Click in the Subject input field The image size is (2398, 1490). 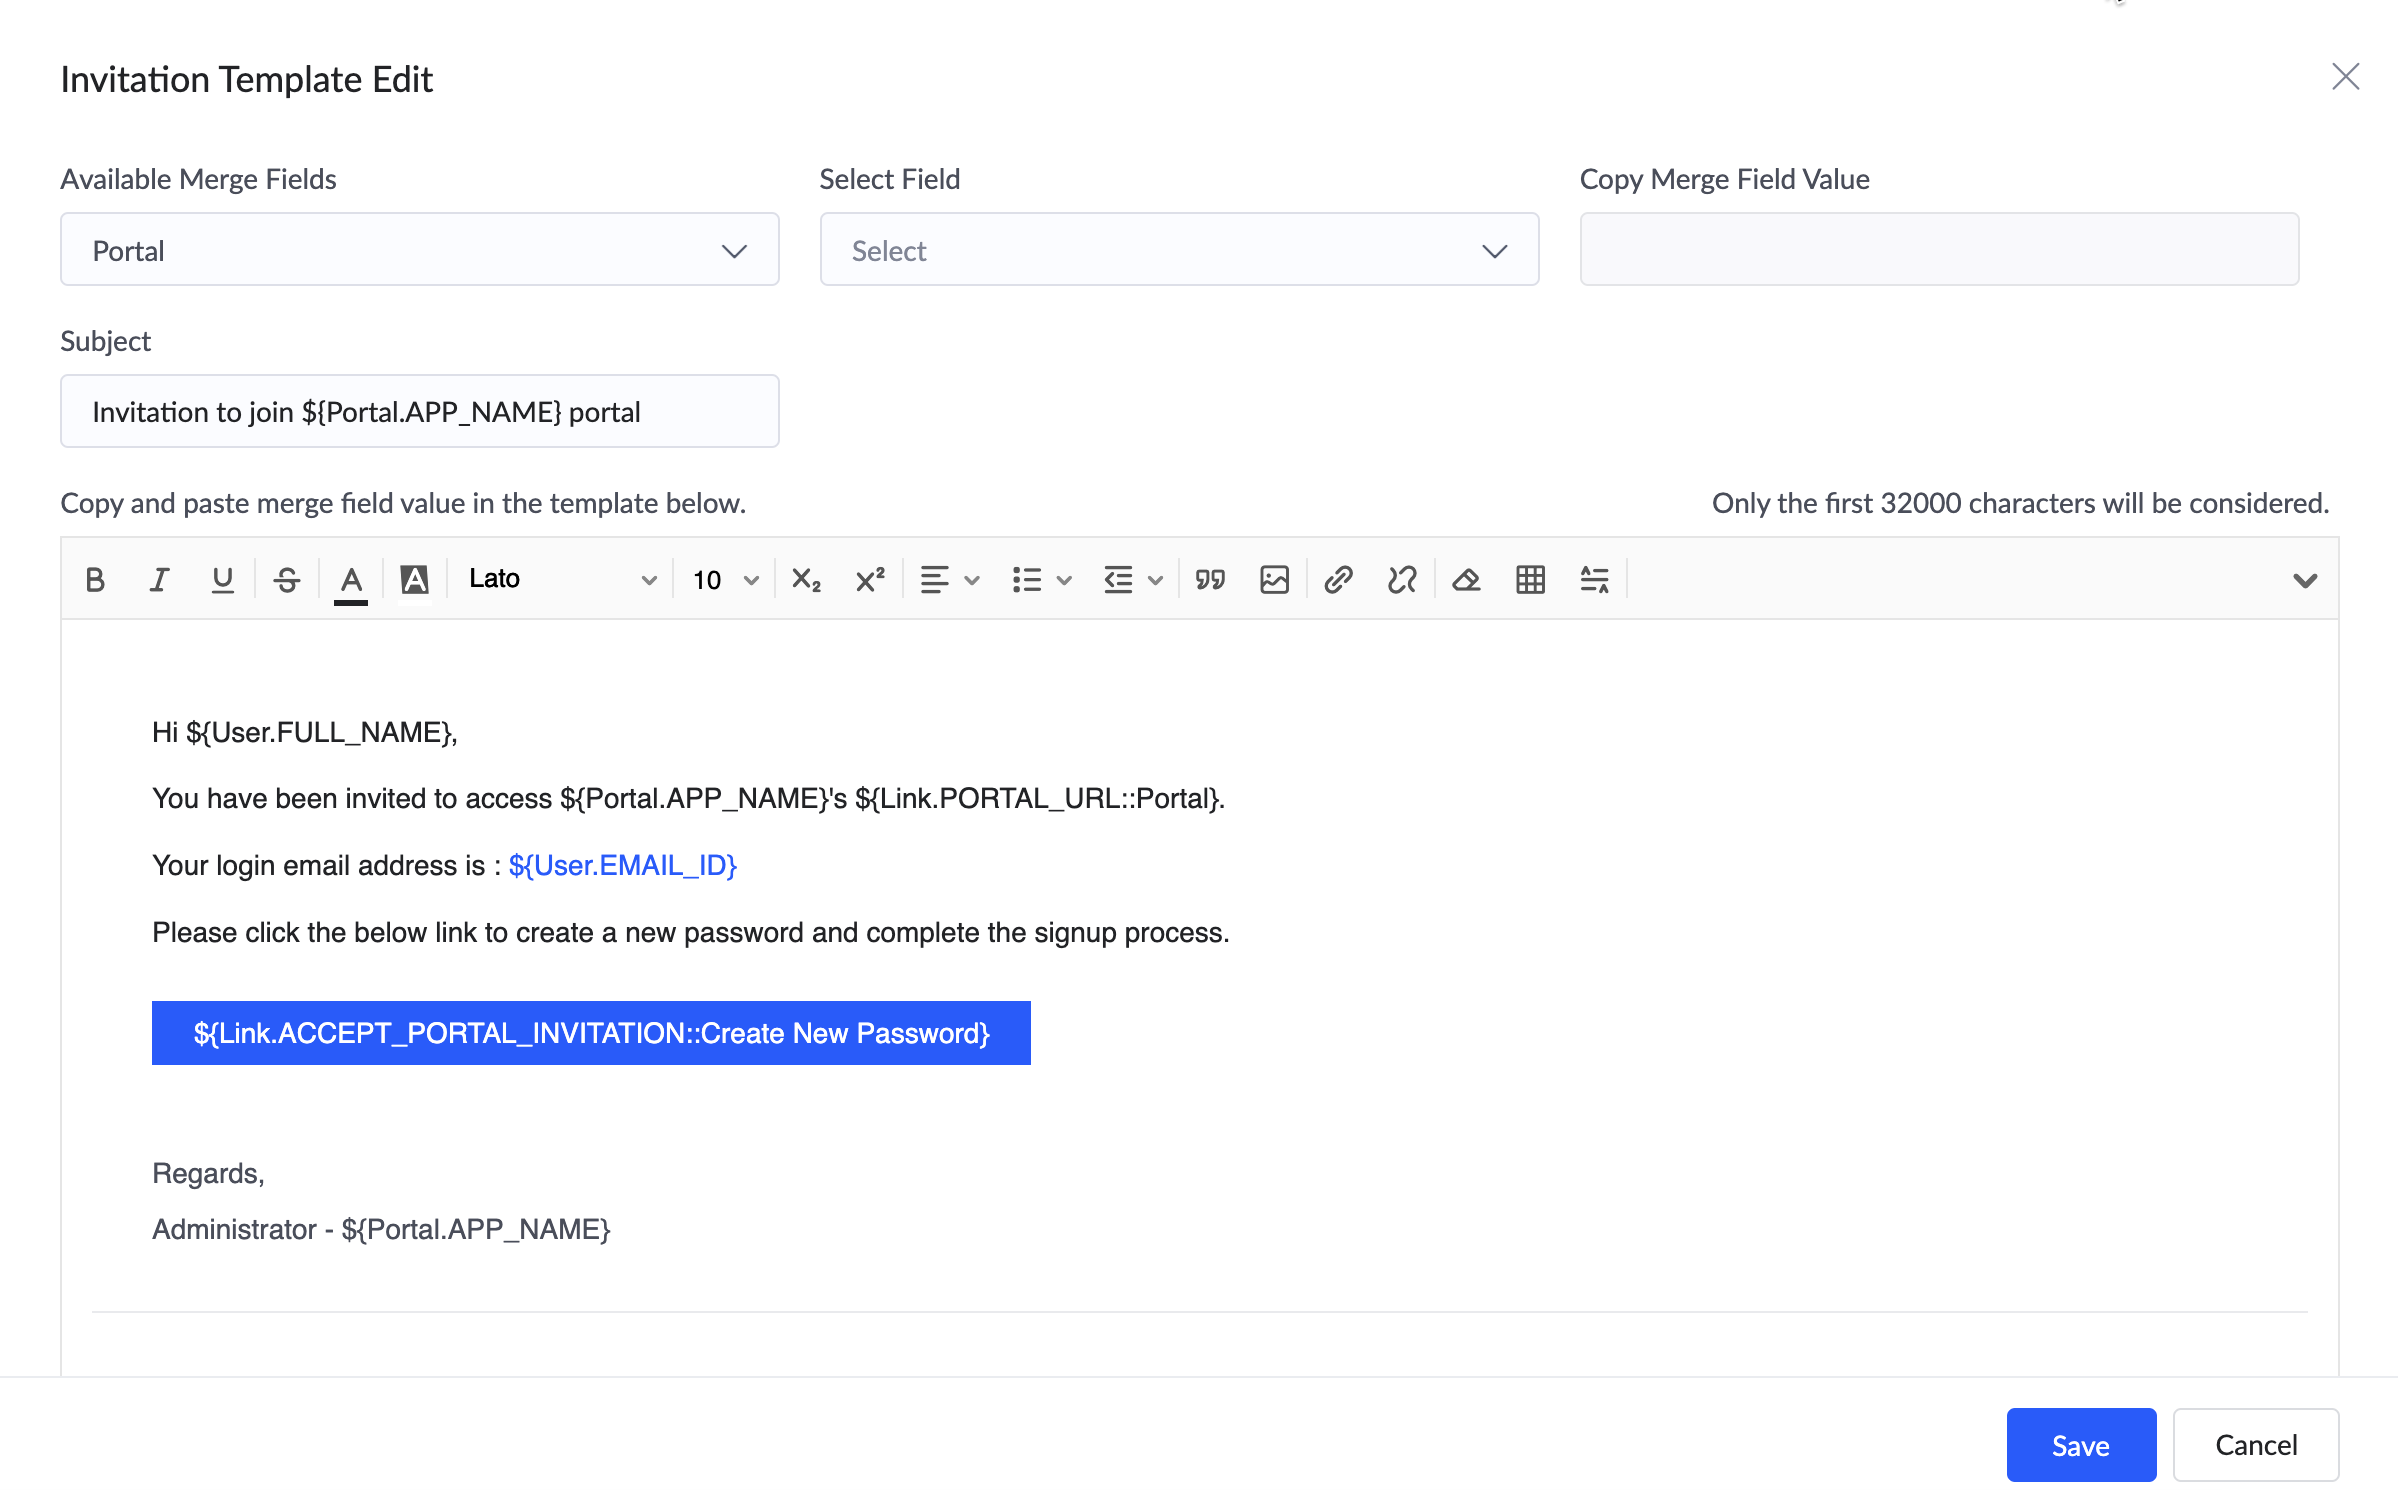(x=419, y=411)
